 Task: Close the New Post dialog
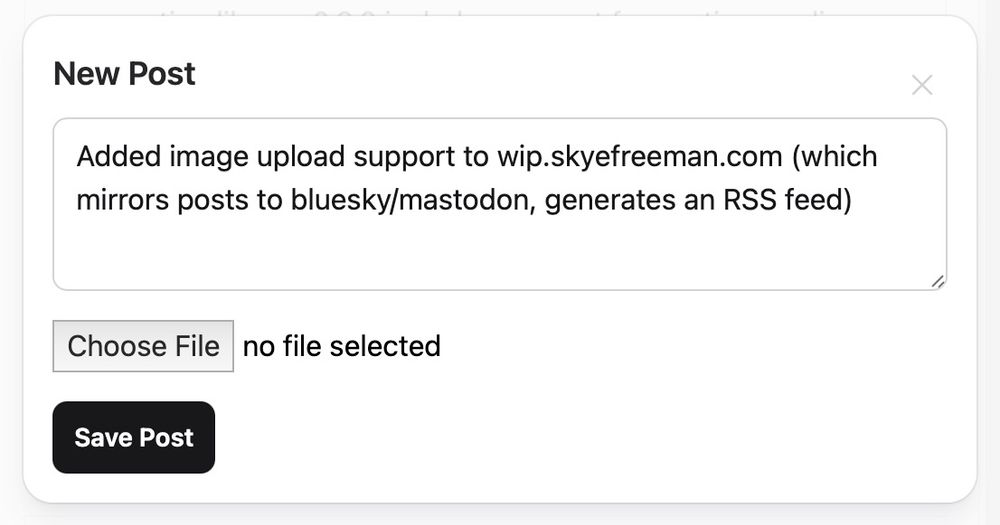(922, 86)
